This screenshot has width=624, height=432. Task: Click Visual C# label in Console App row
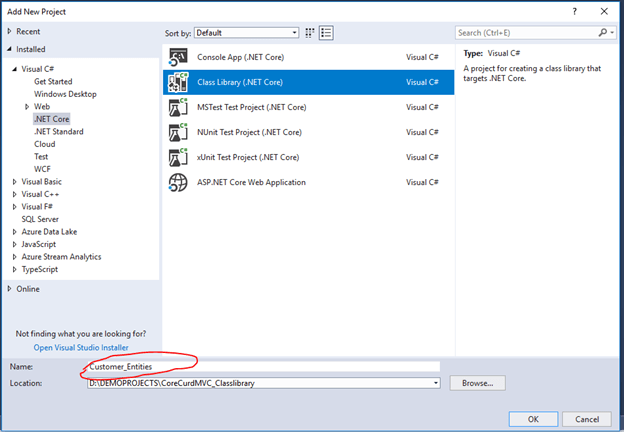(422, 57)
